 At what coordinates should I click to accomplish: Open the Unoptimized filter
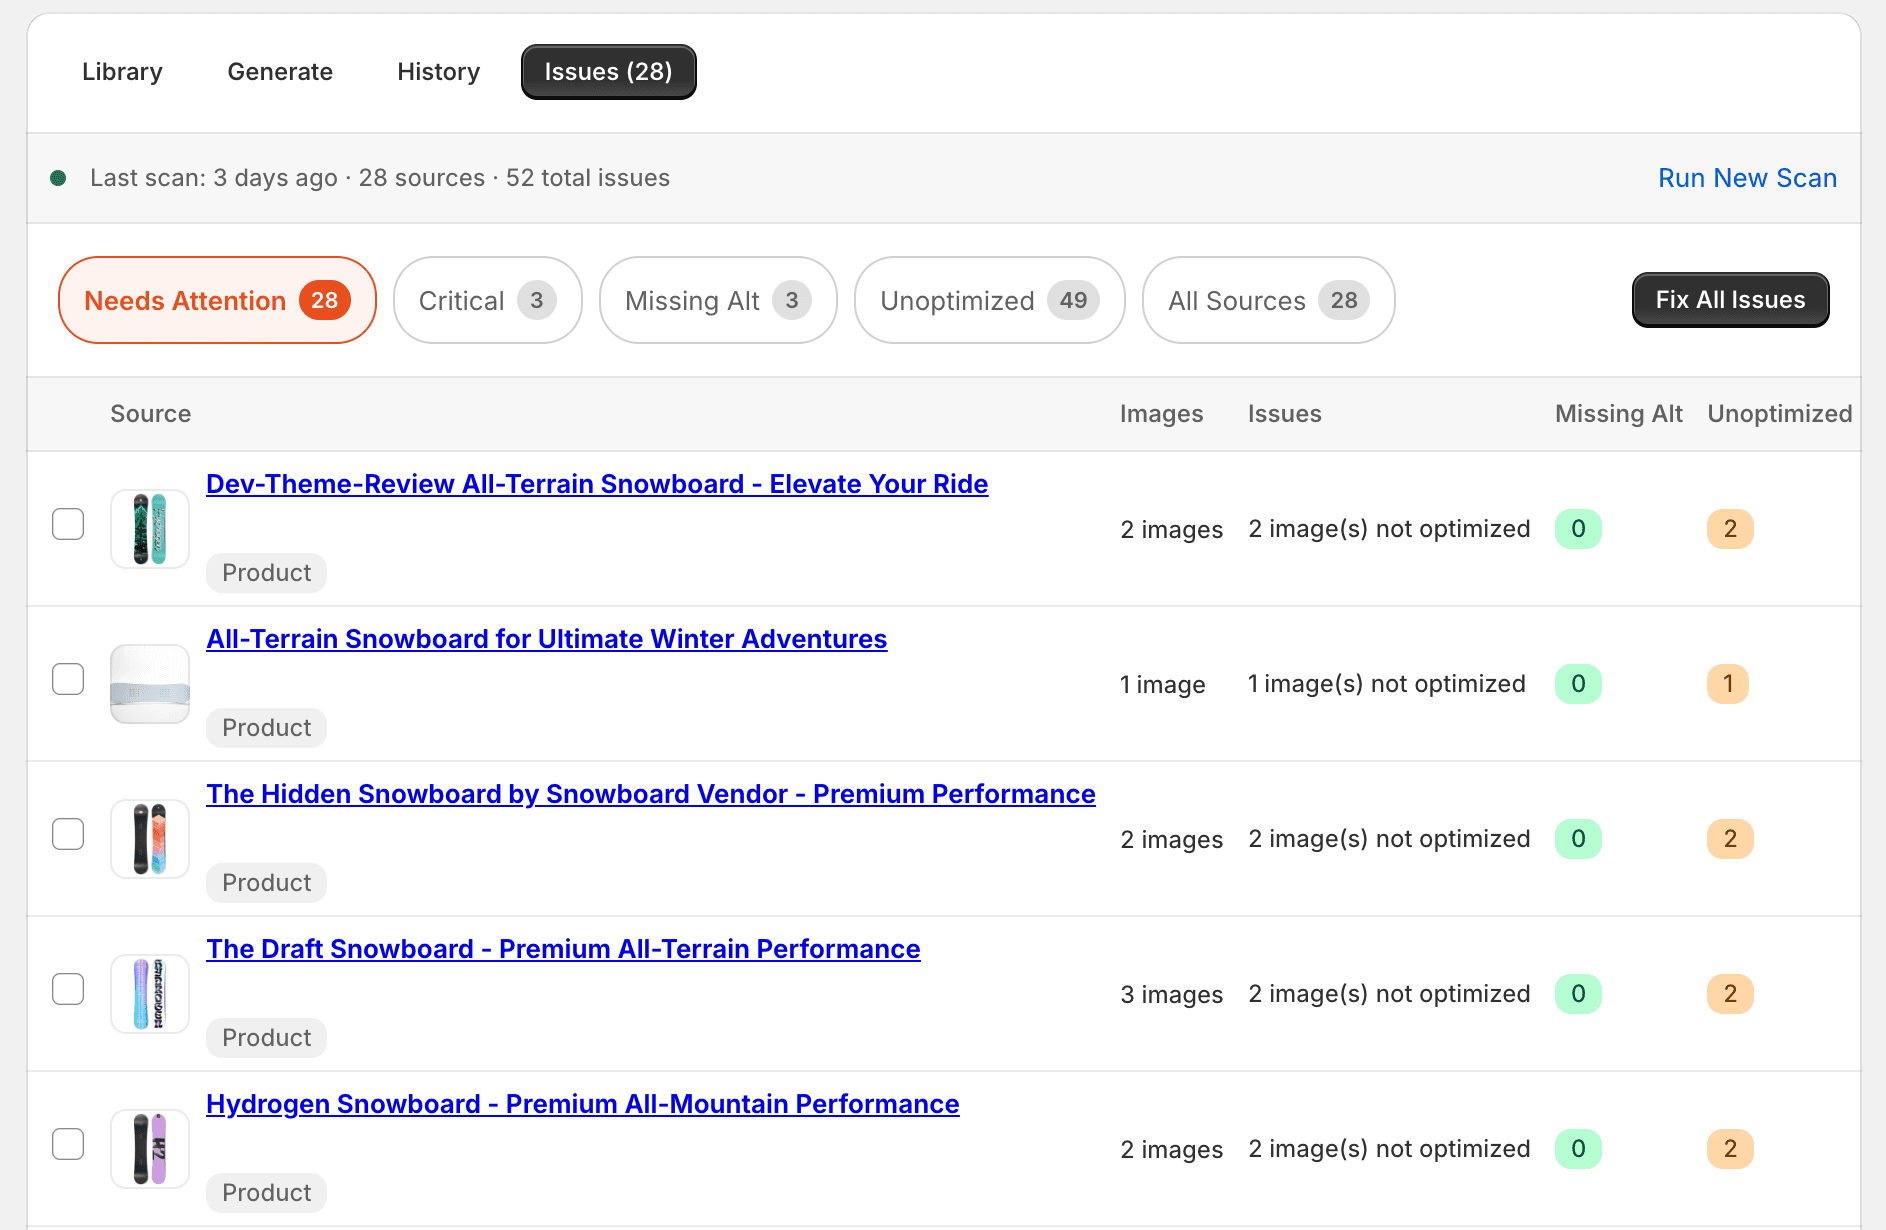(x=988, y=300)
